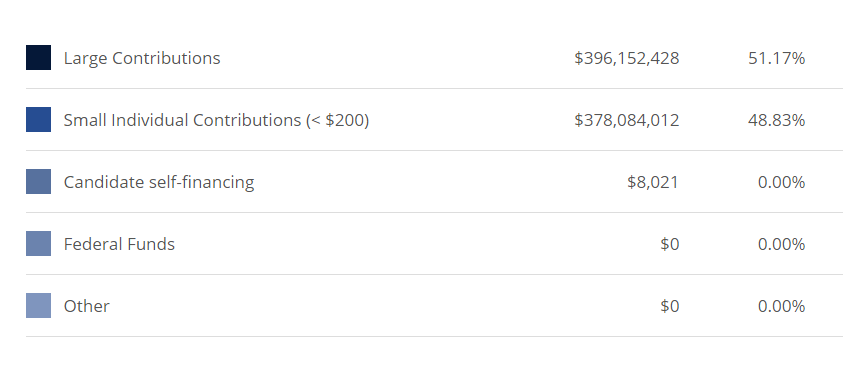866x378 pixels.
Task: Select the Candidate self-financing label
Action: click(x=159, y=182)
